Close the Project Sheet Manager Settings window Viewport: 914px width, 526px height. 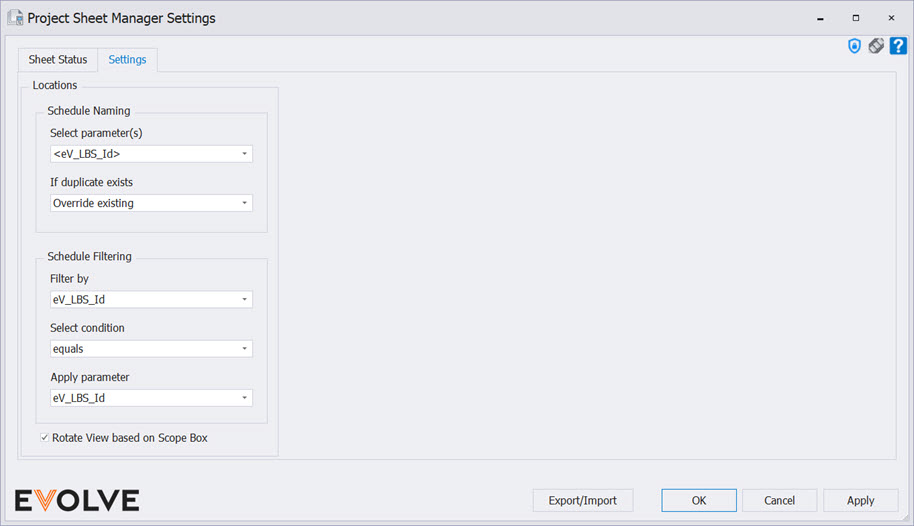891,18
